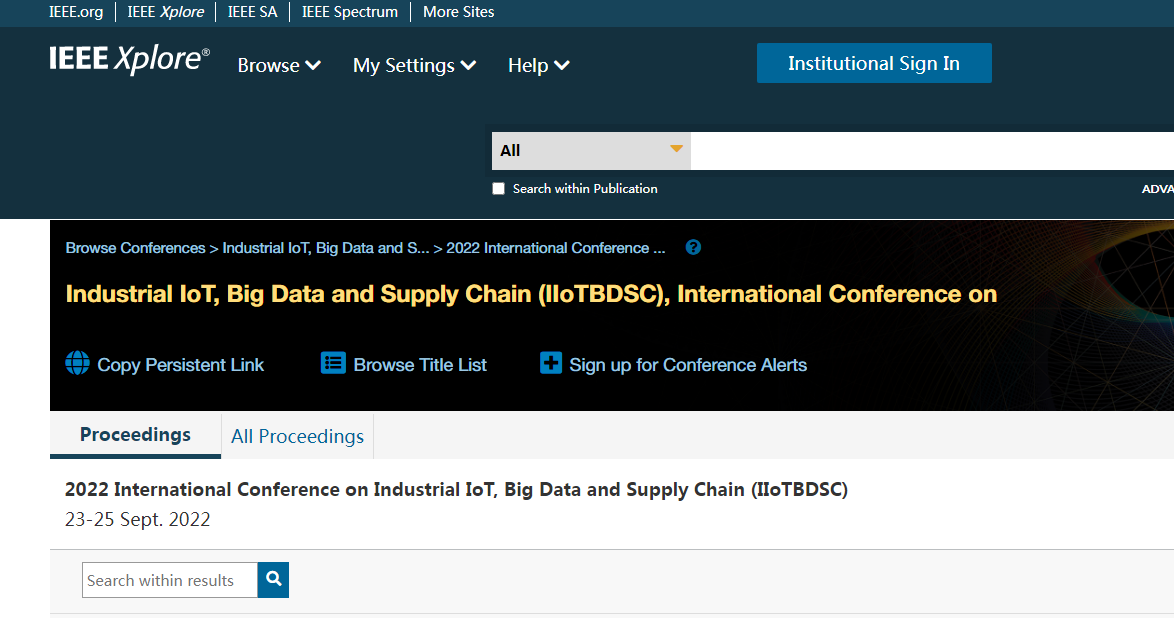Click the main search text box
The image size is (1174, 618).
coord(931,151)
